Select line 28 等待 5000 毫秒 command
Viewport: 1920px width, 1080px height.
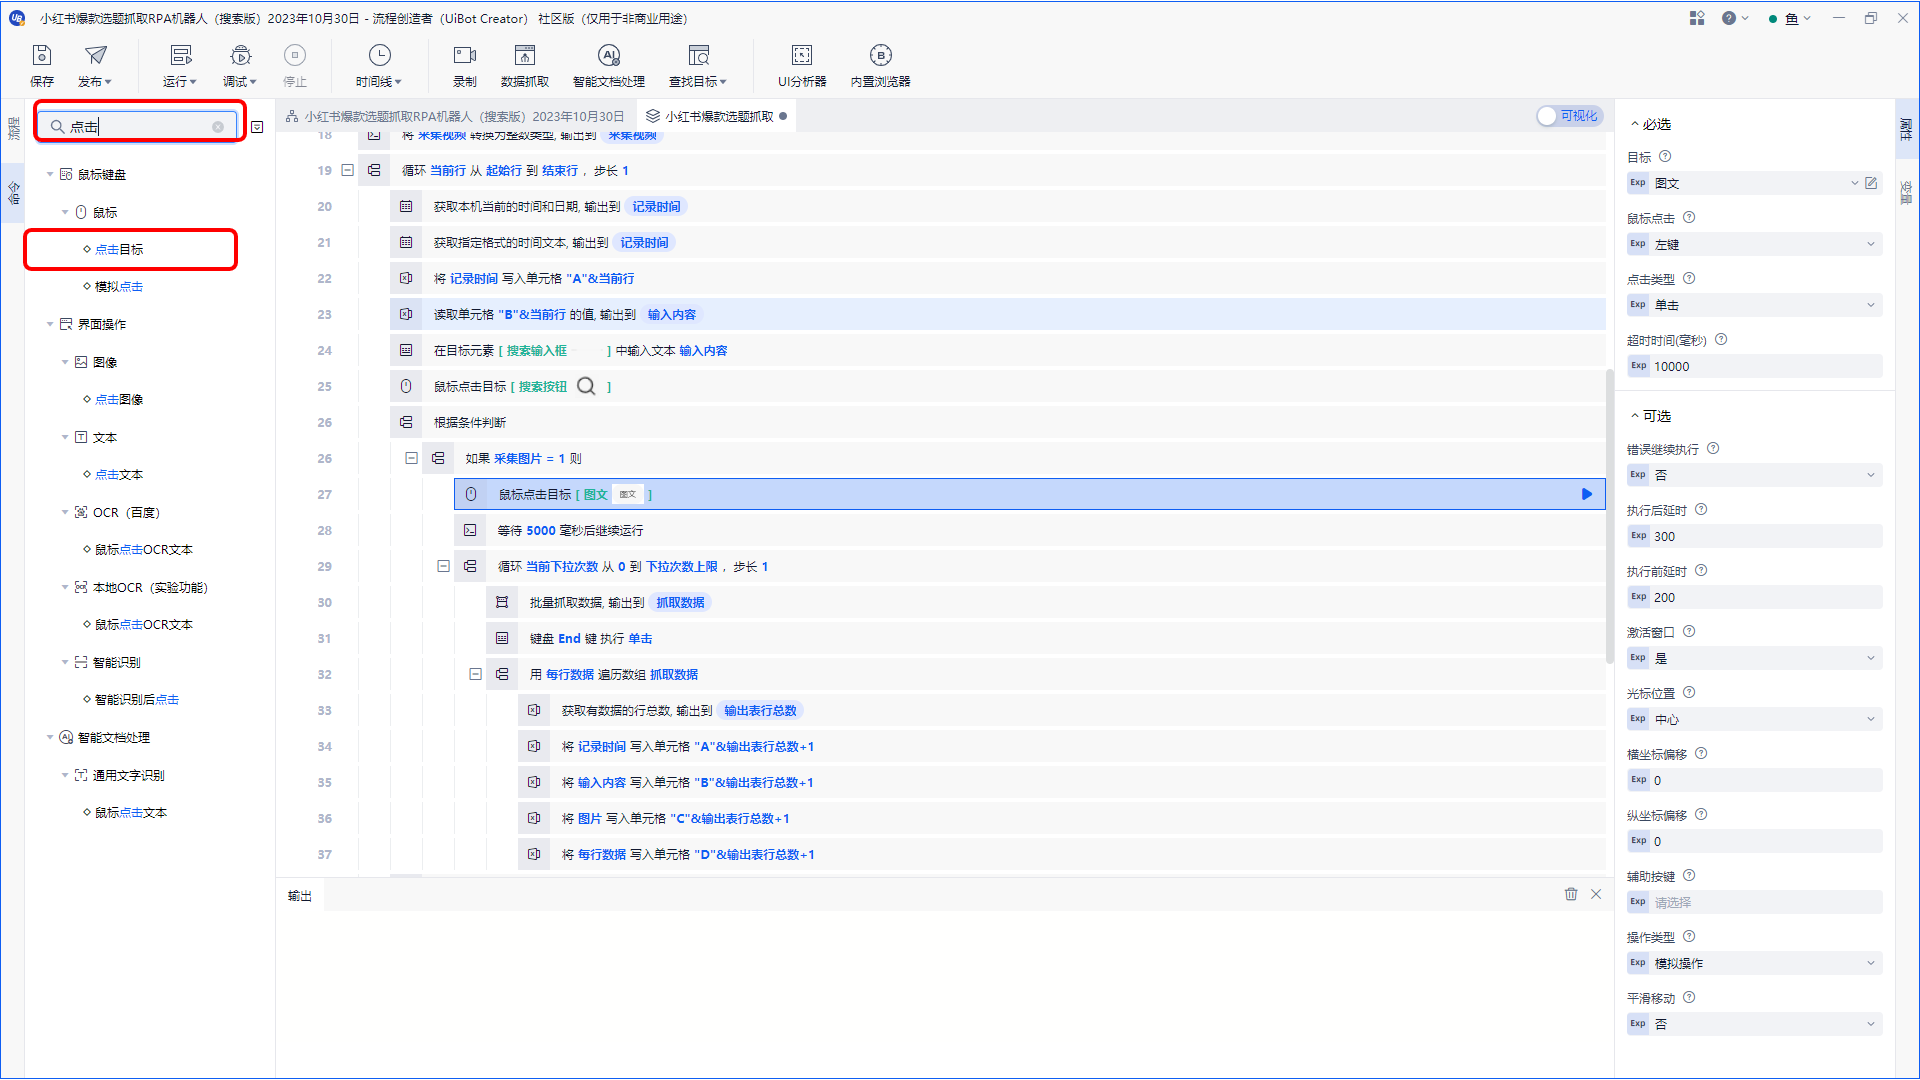coord(1029,530)
